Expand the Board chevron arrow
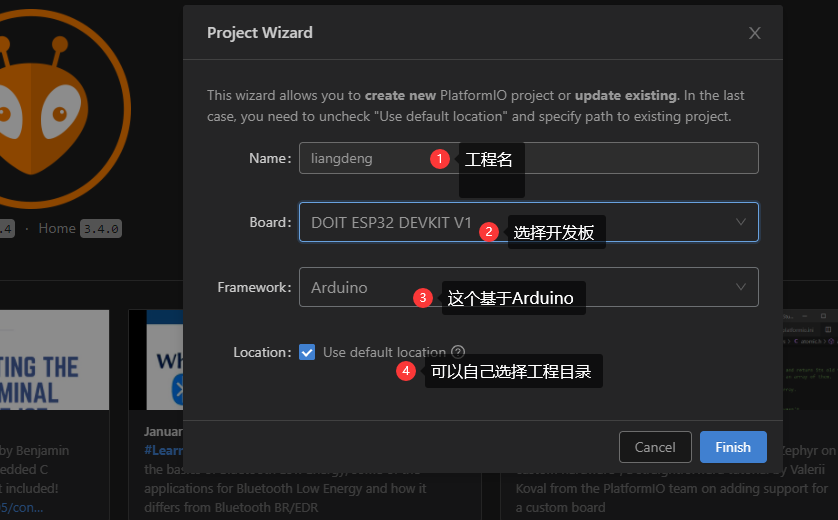Screen dimensions: 838x520 [741, 222]
